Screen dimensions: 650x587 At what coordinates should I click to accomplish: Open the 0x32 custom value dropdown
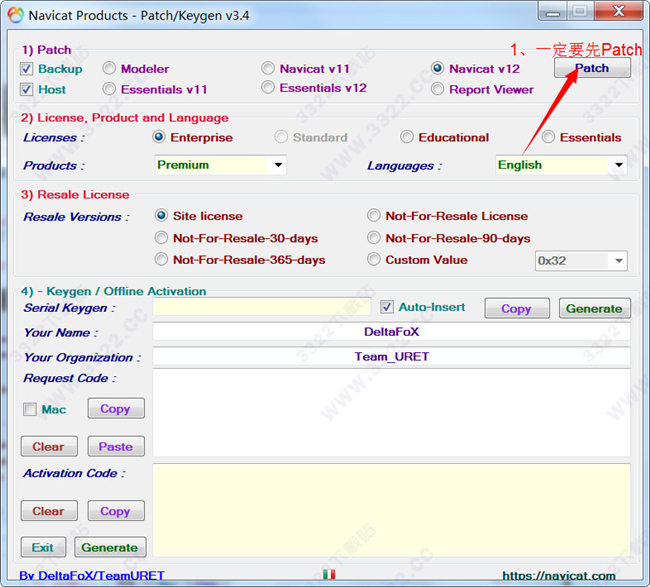click(x=581, y=261)
